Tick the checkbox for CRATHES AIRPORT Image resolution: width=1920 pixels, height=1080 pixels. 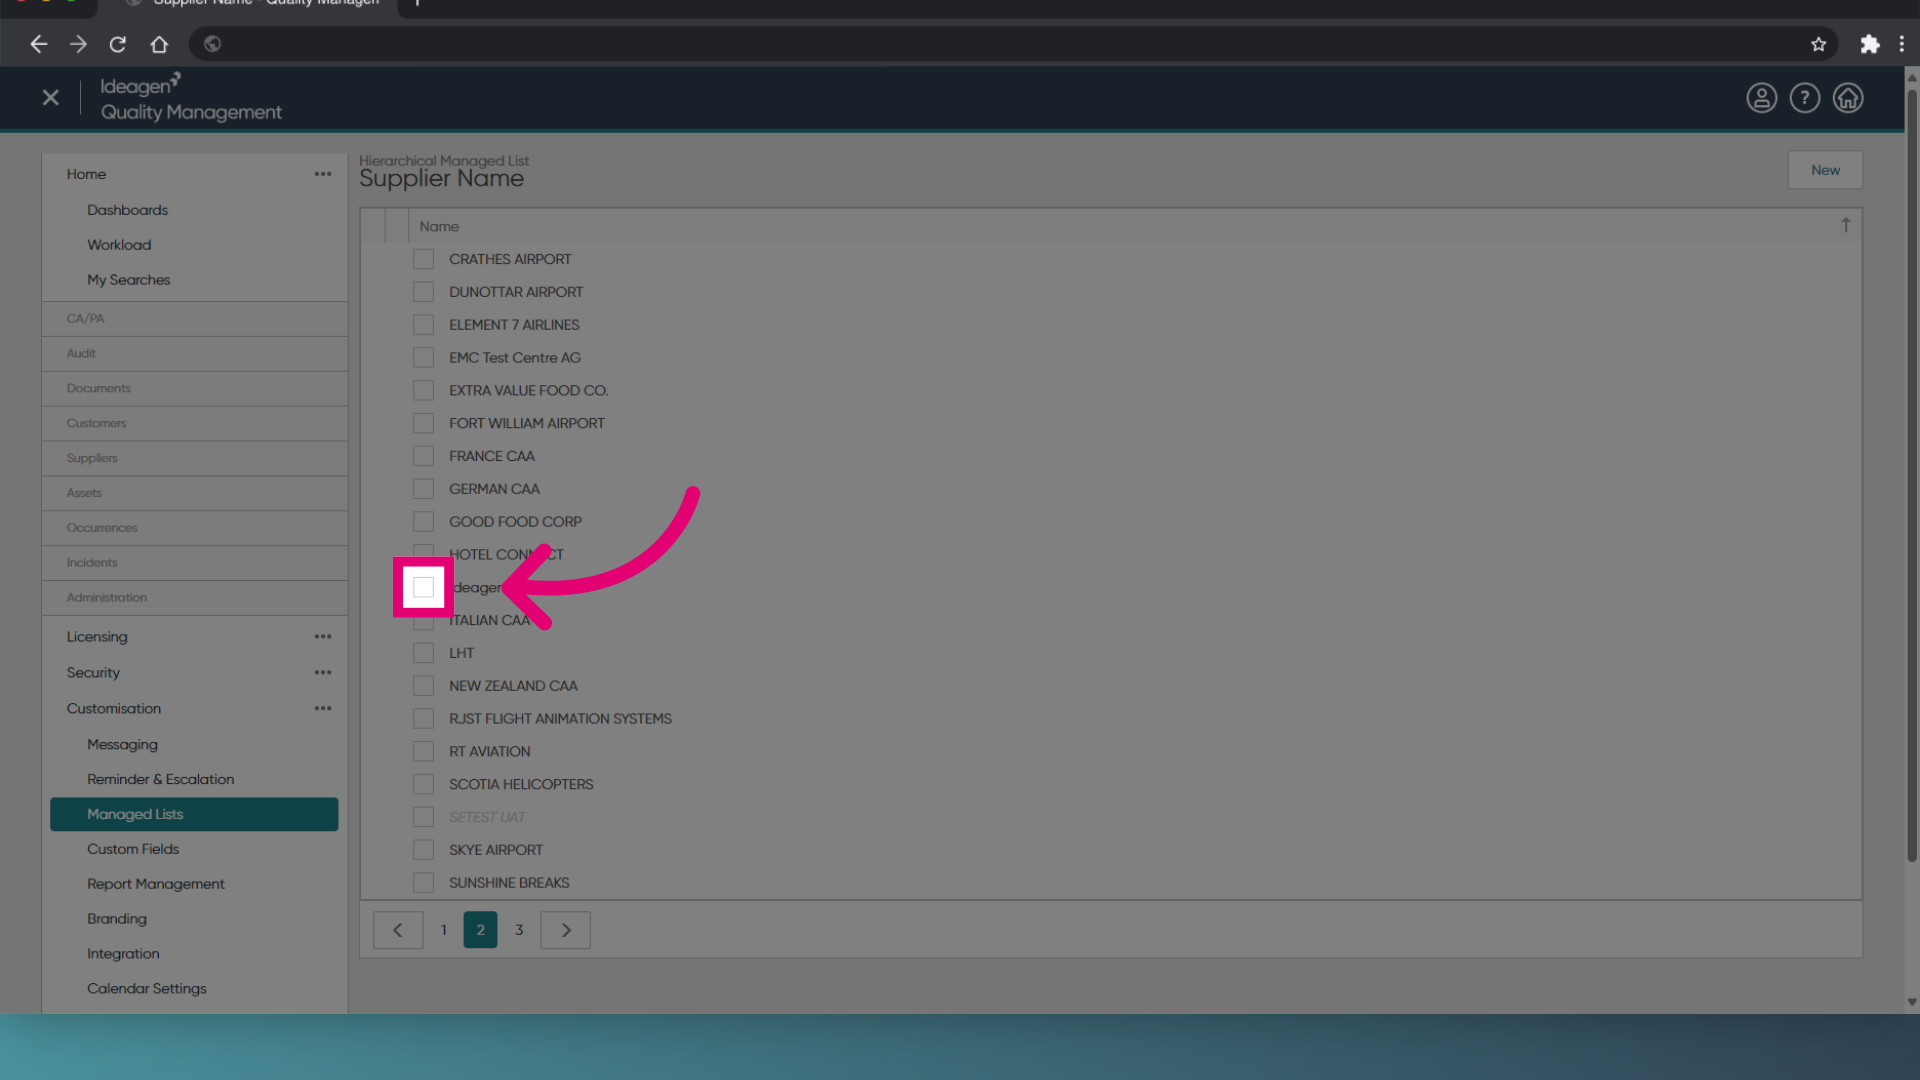[424, 260]
